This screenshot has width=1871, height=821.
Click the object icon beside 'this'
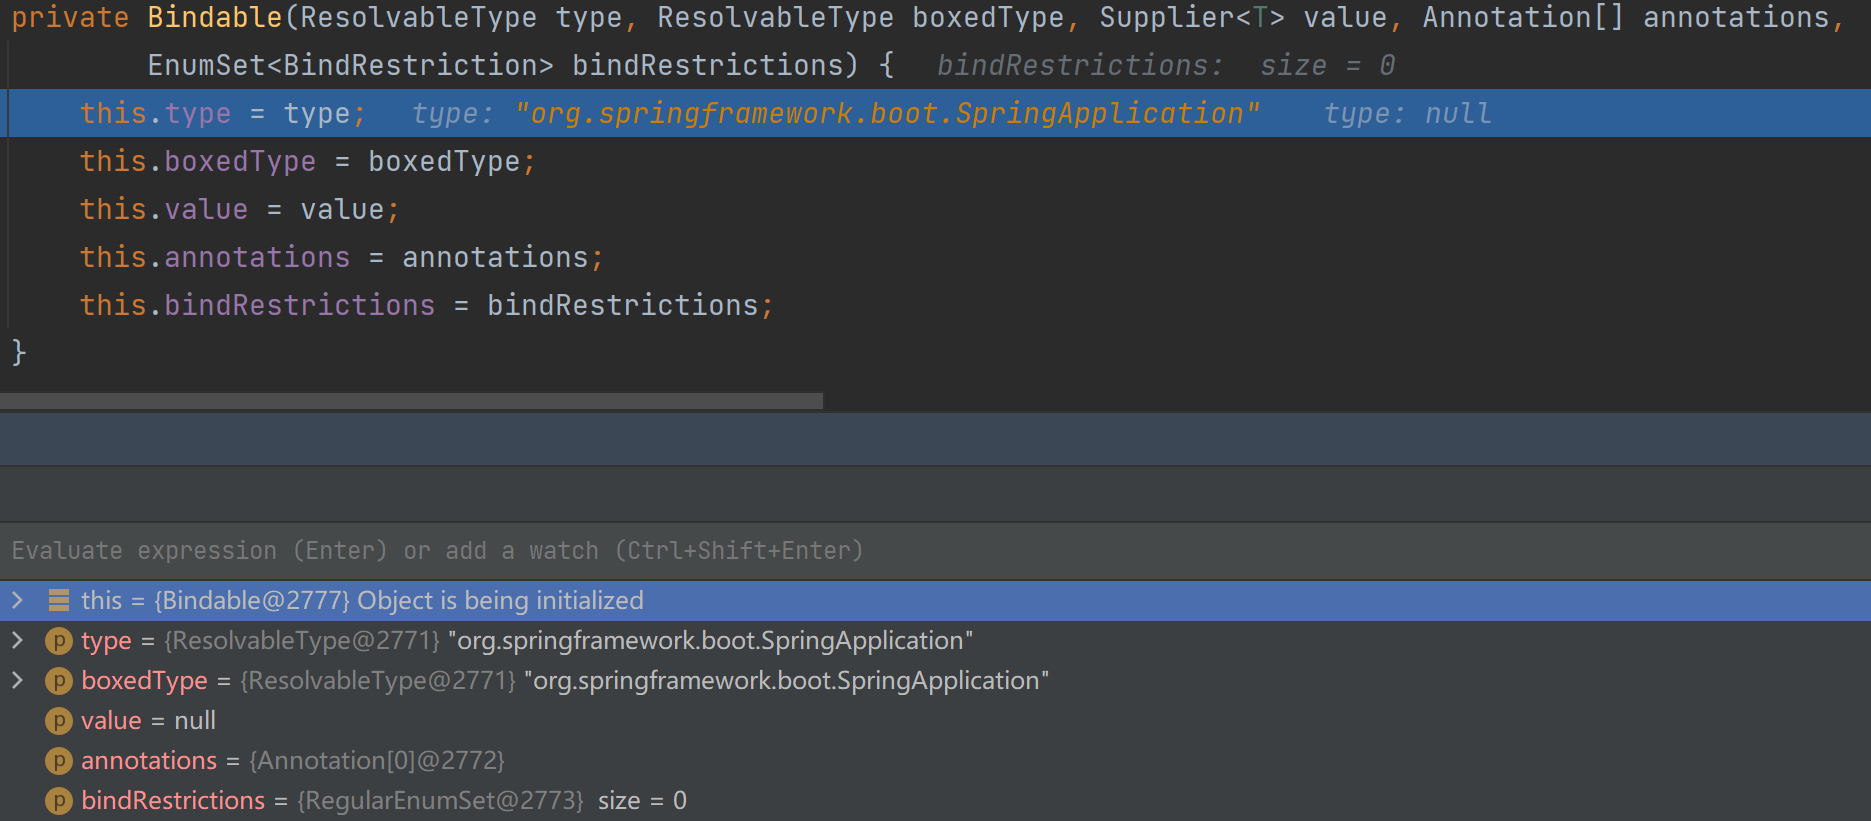coord(59,600)
